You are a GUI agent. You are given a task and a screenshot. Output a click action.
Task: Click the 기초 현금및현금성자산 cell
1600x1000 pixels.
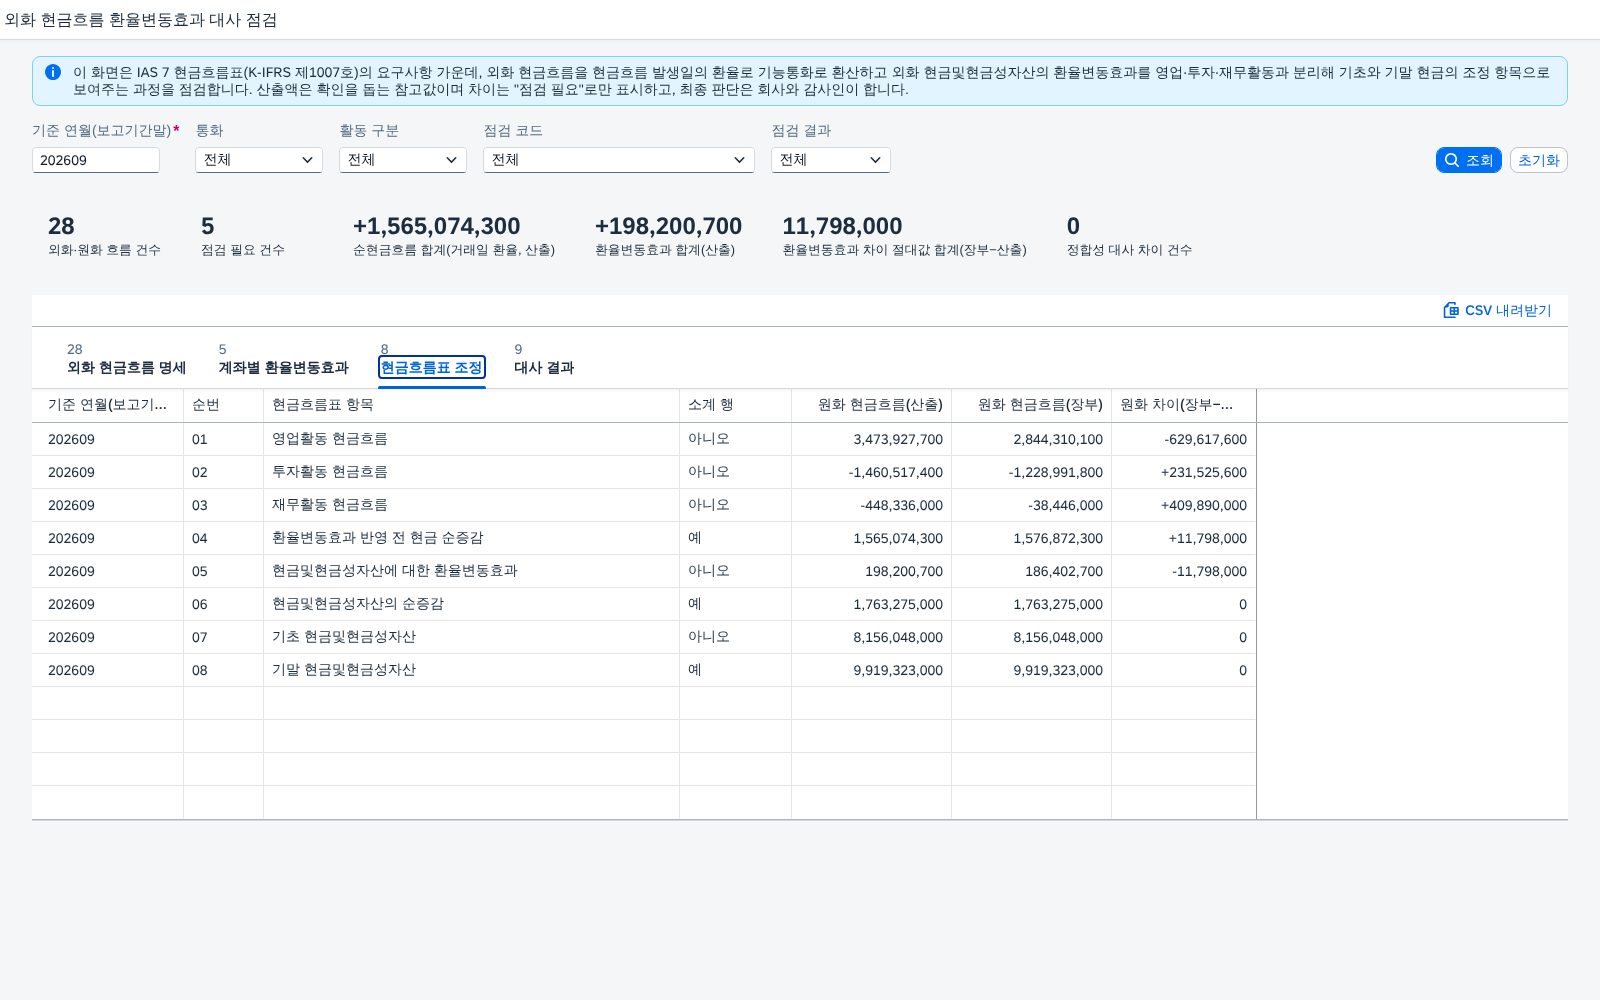(471, 637)
